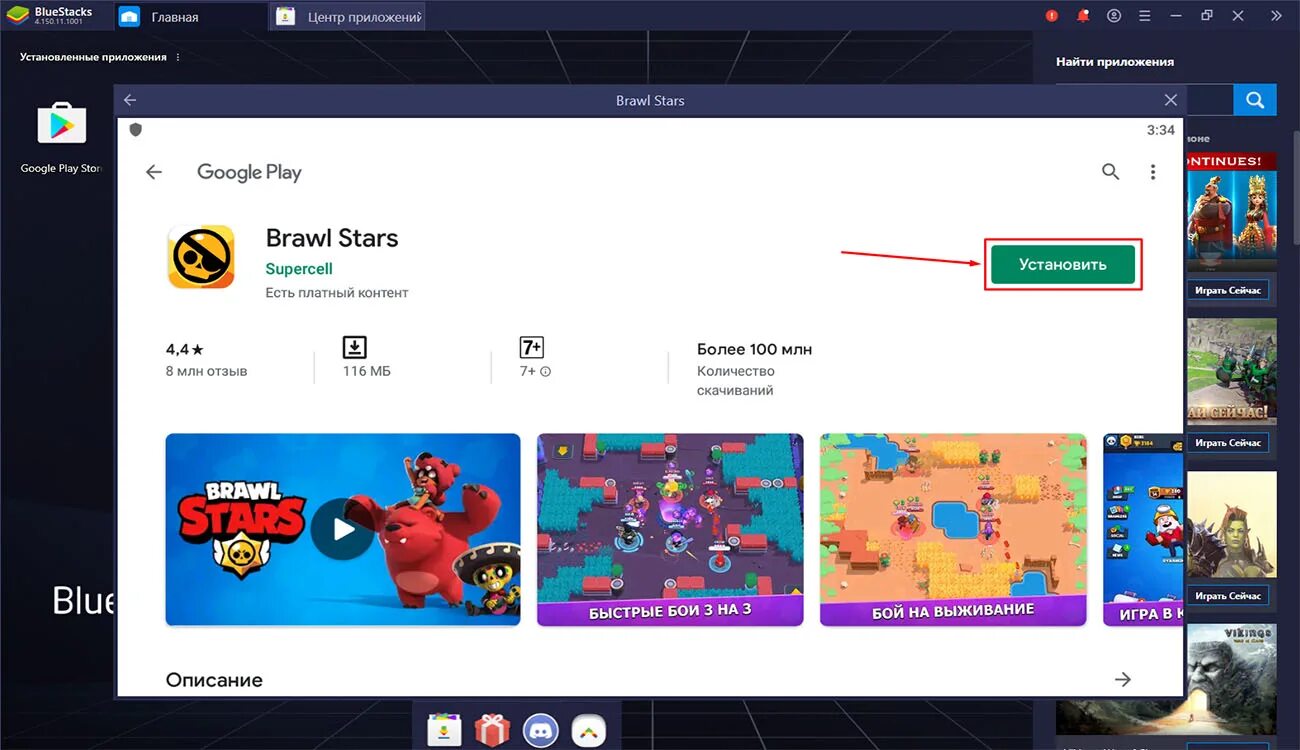Click the Описание heading

pos(214,680)
